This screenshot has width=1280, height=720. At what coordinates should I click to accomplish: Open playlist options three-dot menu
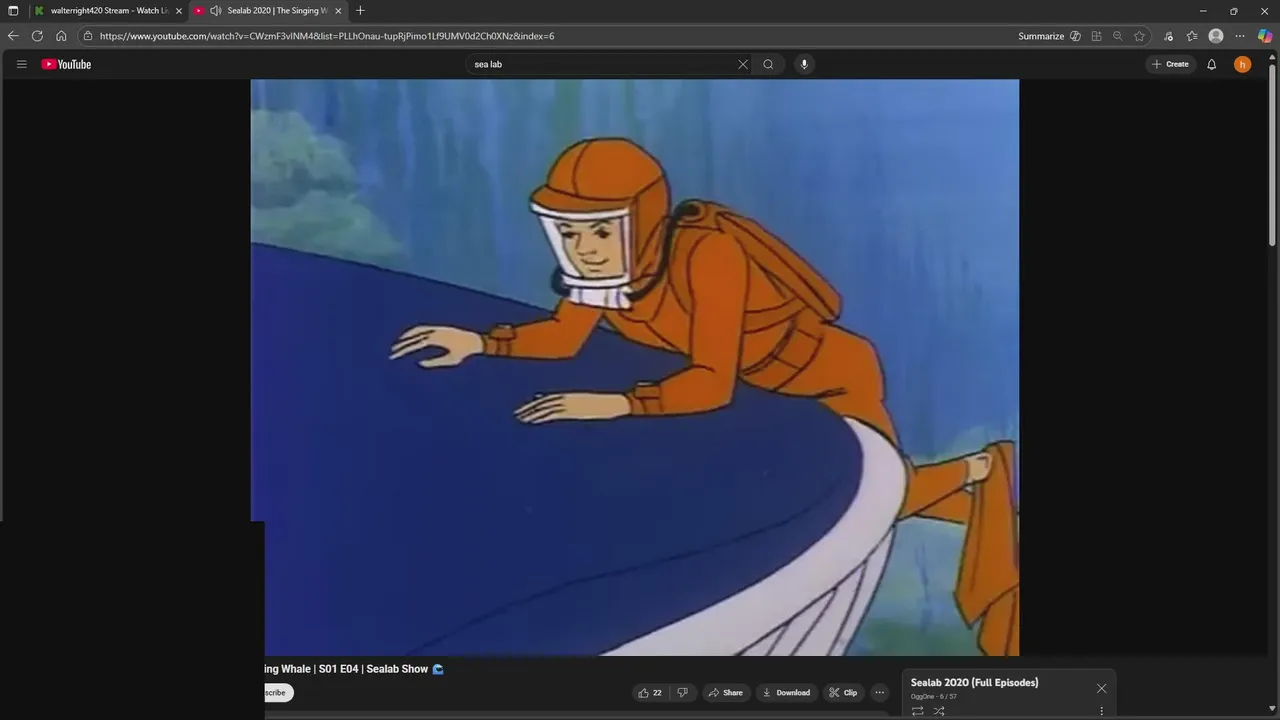pyautogui.click(x=1101, y=711)
